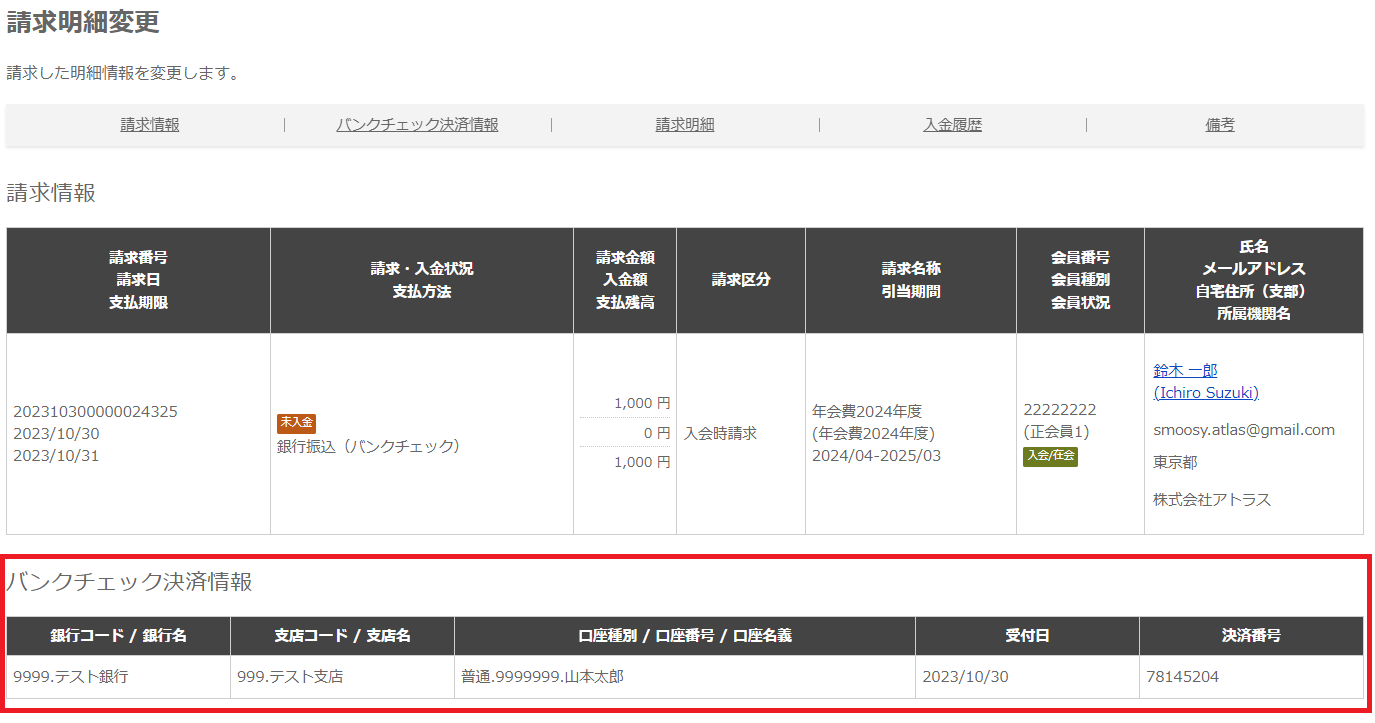Image resolution: width=1375 pixels, height=723 pixels.
Task: Click the 入会/在会 member status badge
Action: [1050, 457]
